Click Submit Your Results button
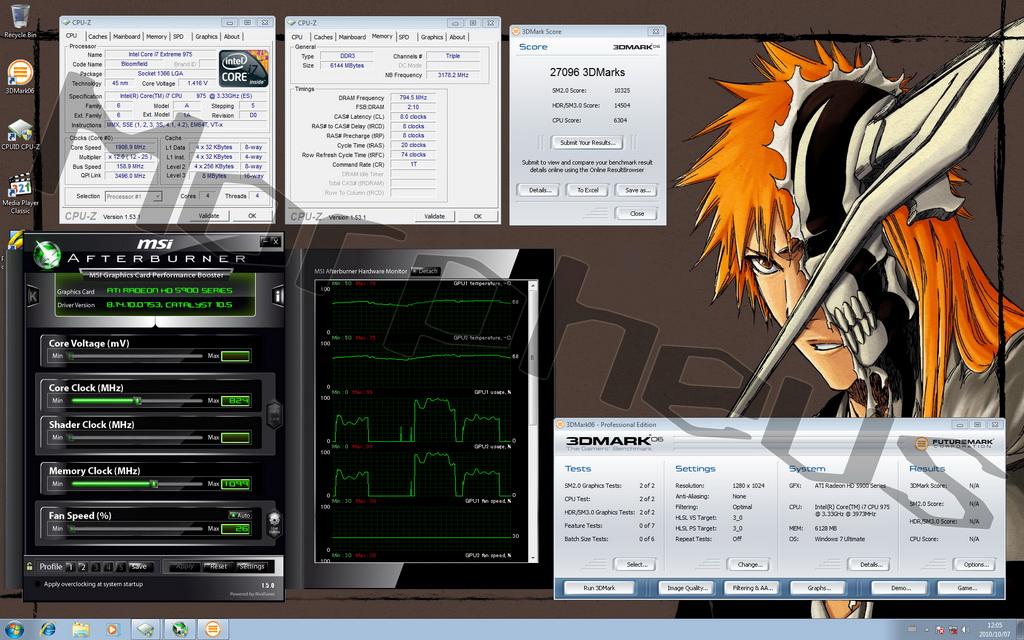Image resolution: width=1024 pixels, height=640 pixels. pyautogui.click(x=587, y=142)
